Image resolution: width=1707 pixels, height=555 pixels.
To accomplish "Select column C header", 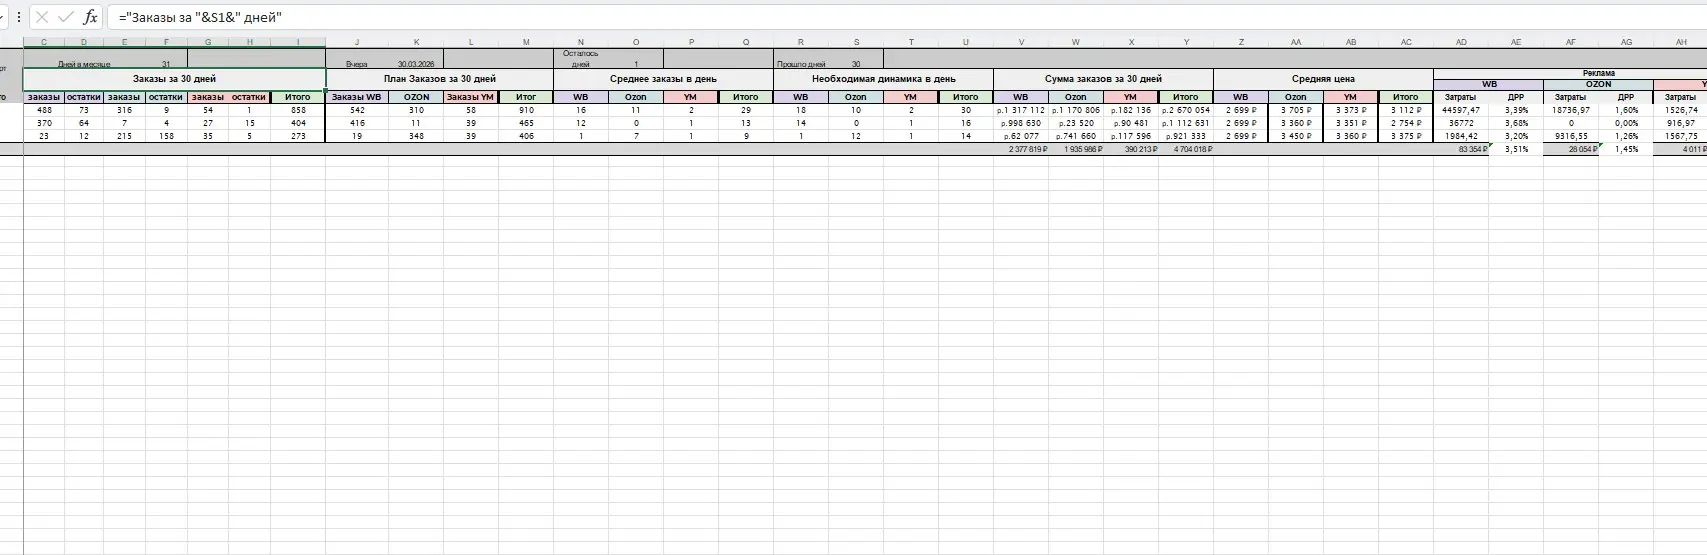I will point(43,42).
